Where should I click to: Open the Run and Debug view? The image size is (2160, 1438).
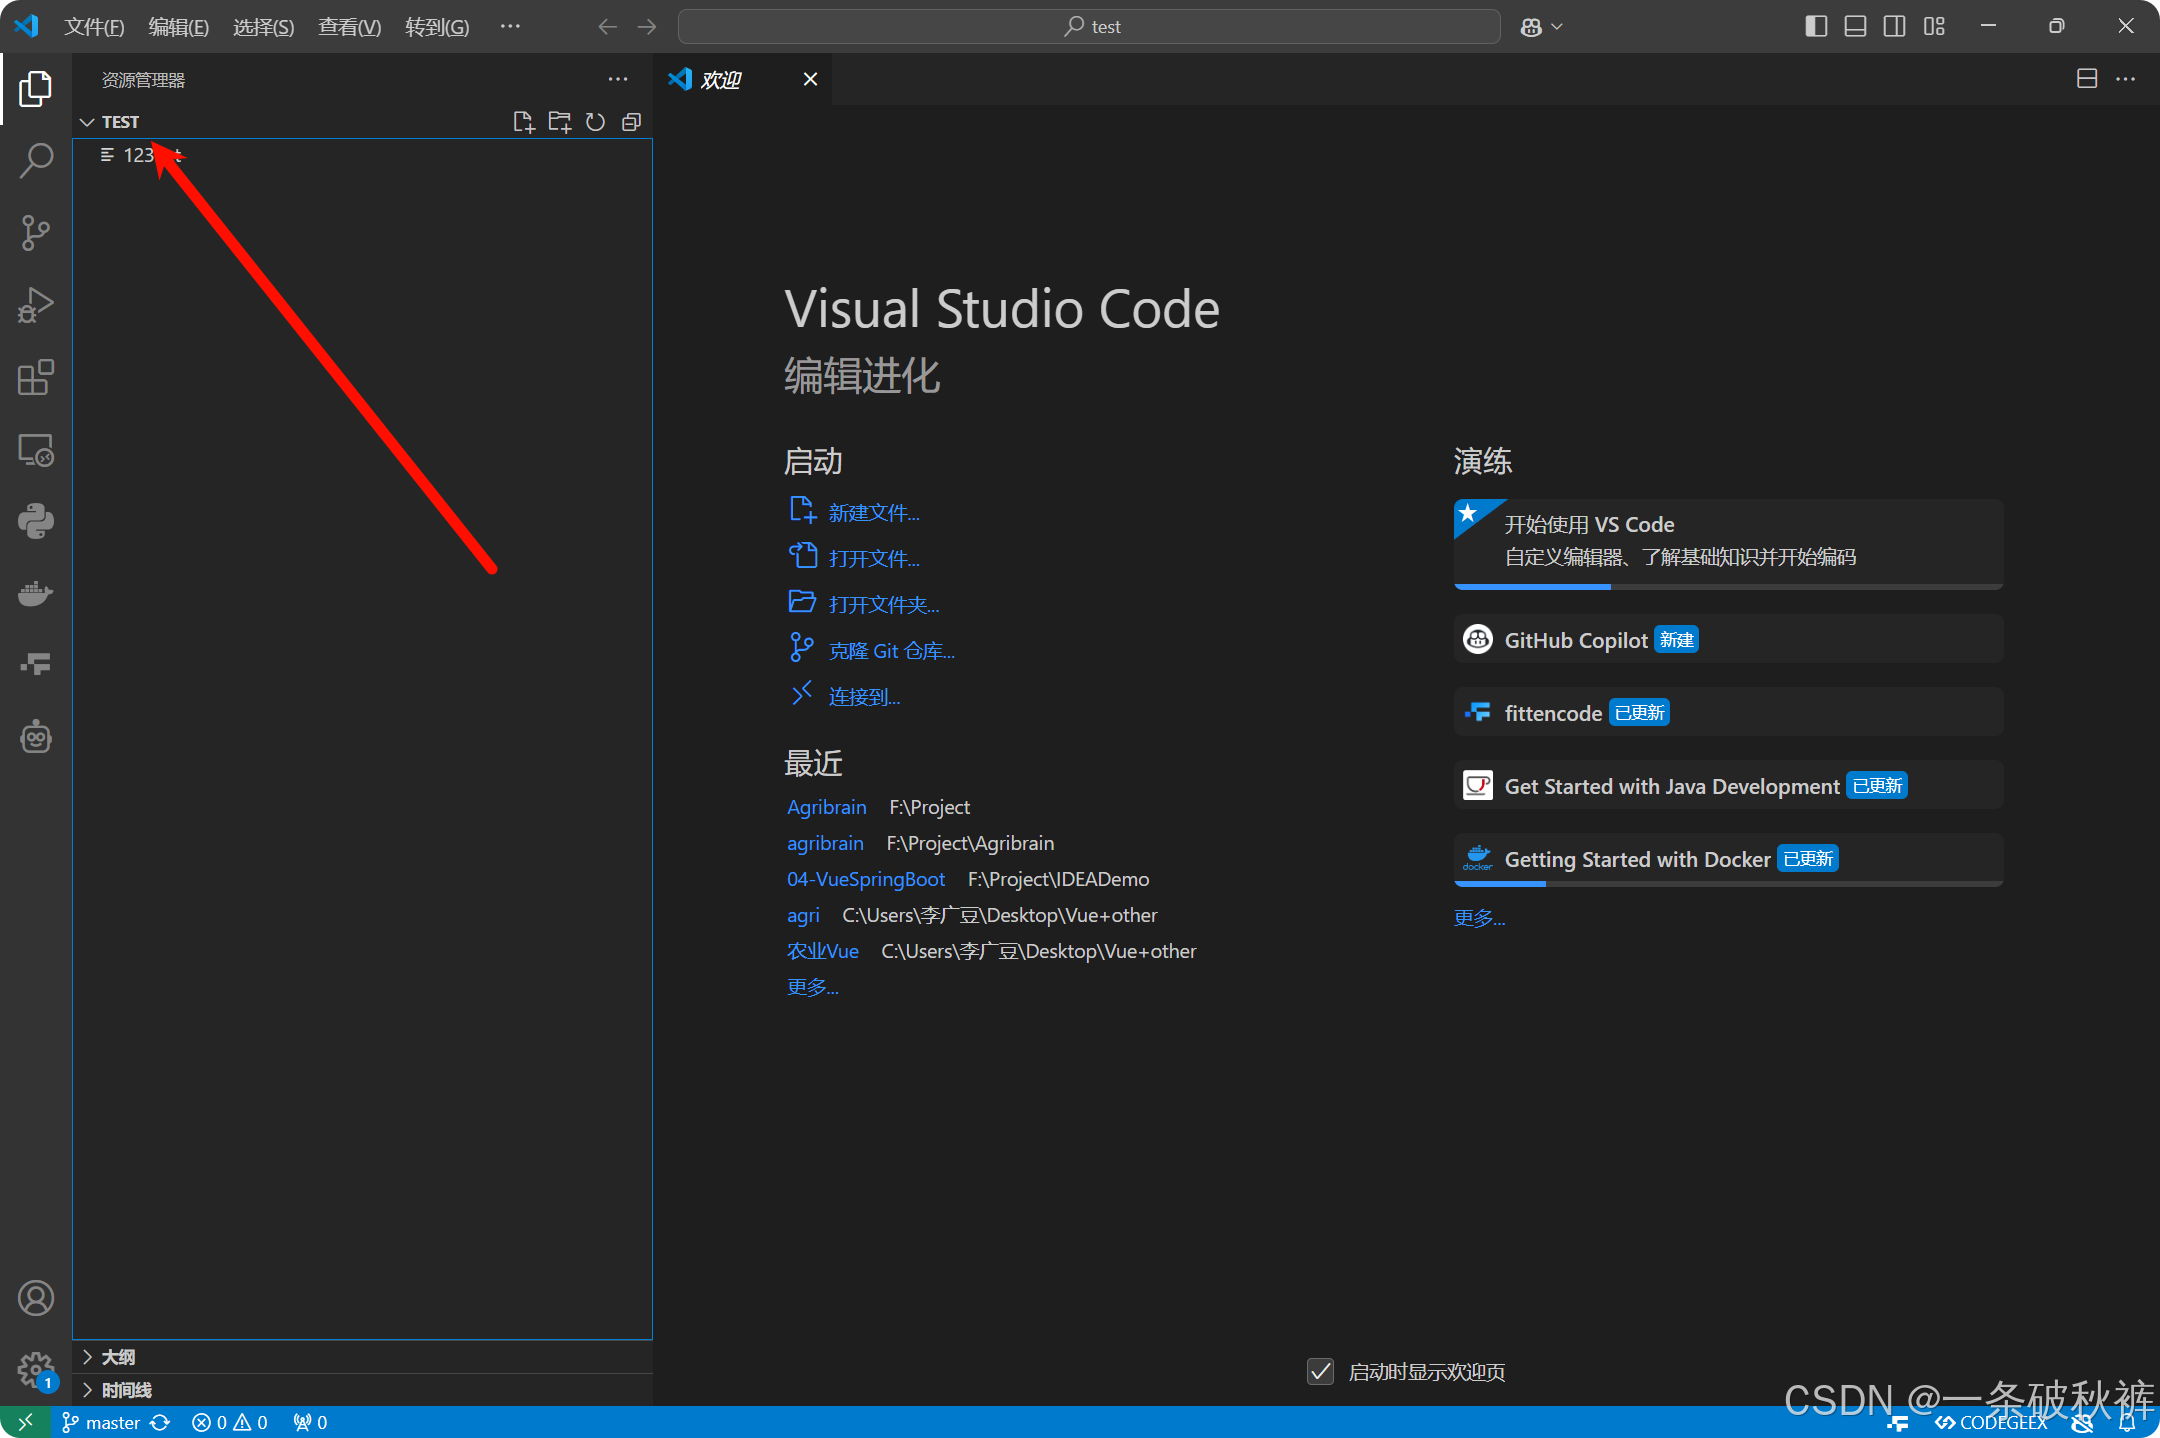pyautogui.click(x=36, y=305)
